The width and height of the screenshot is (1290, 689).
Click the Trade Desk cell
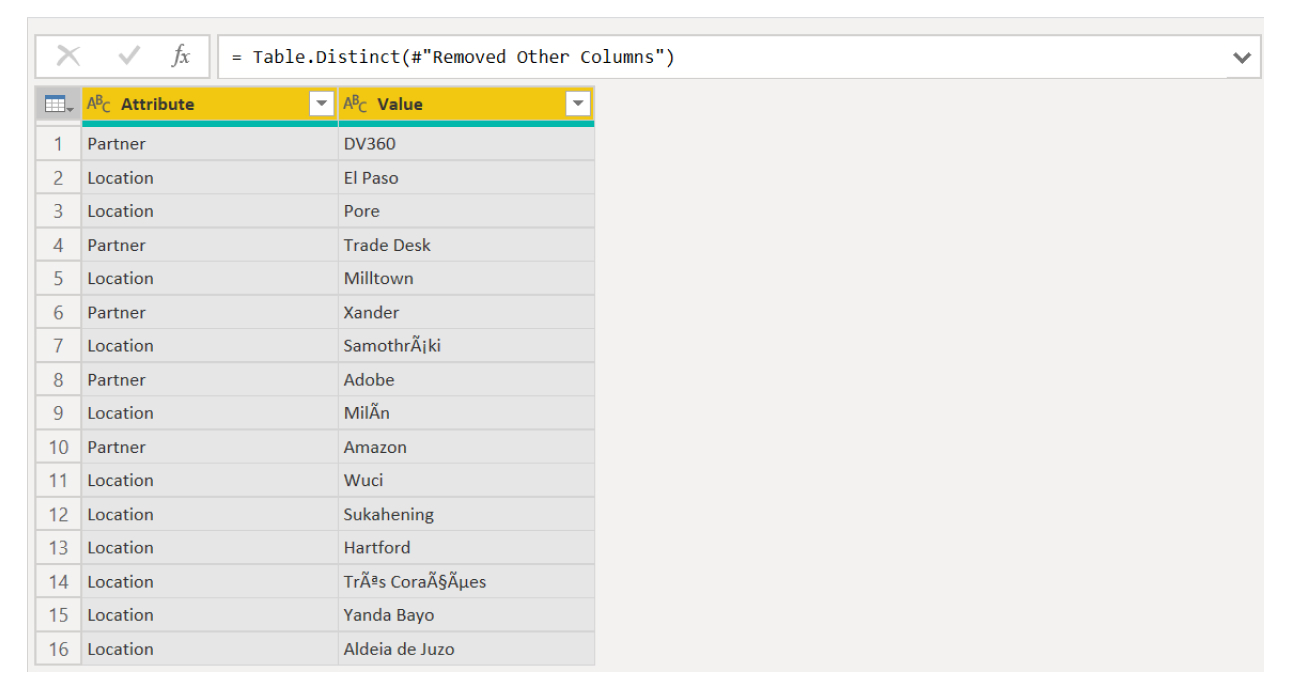(x=466, y=245)
